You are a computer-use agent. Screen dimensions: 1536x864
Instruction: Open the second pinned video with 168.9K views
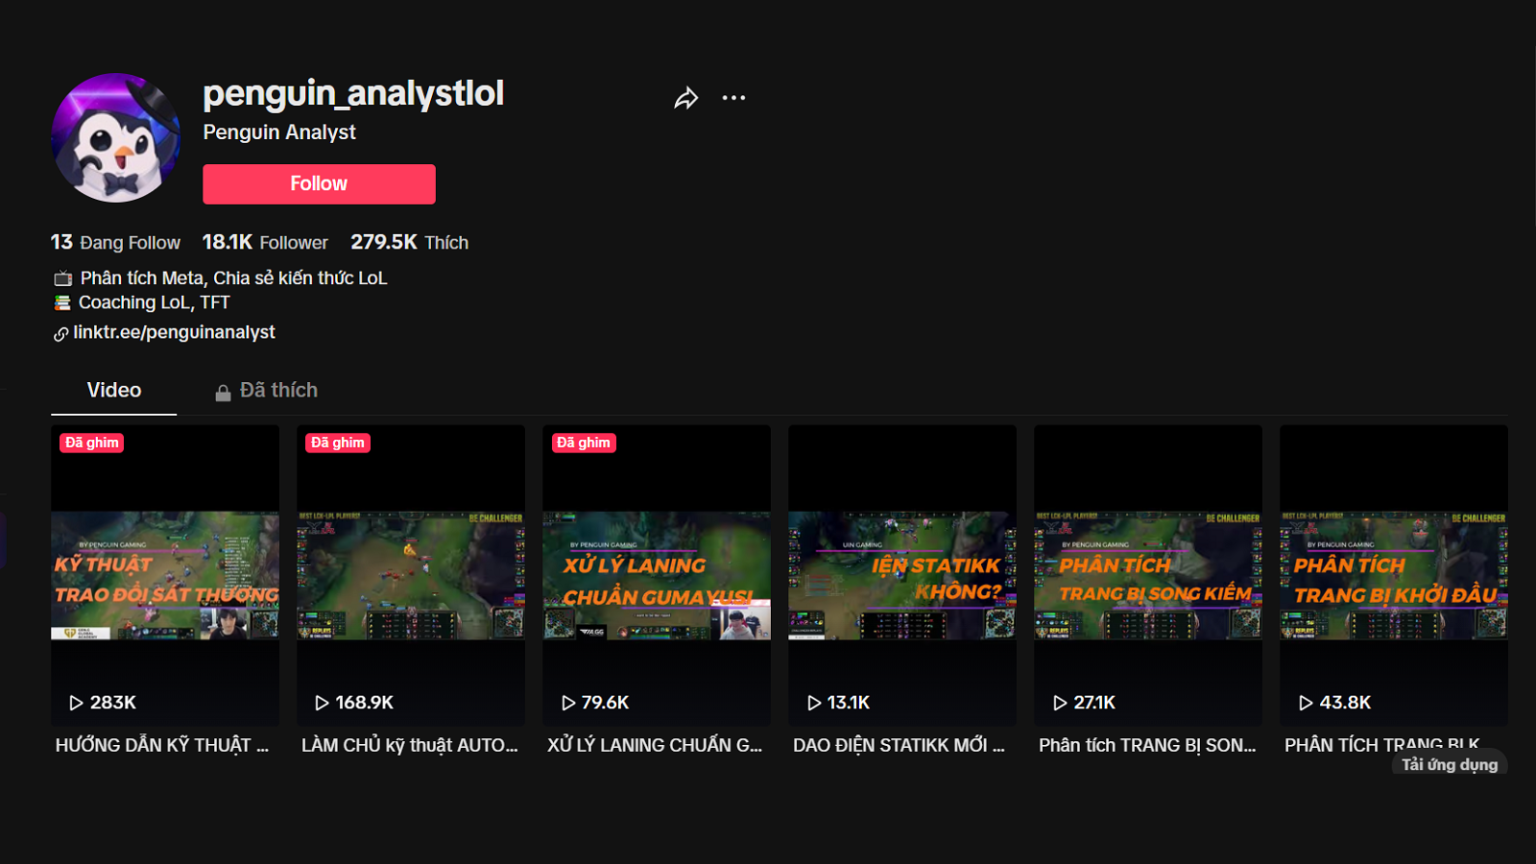(x=411, y=575)
